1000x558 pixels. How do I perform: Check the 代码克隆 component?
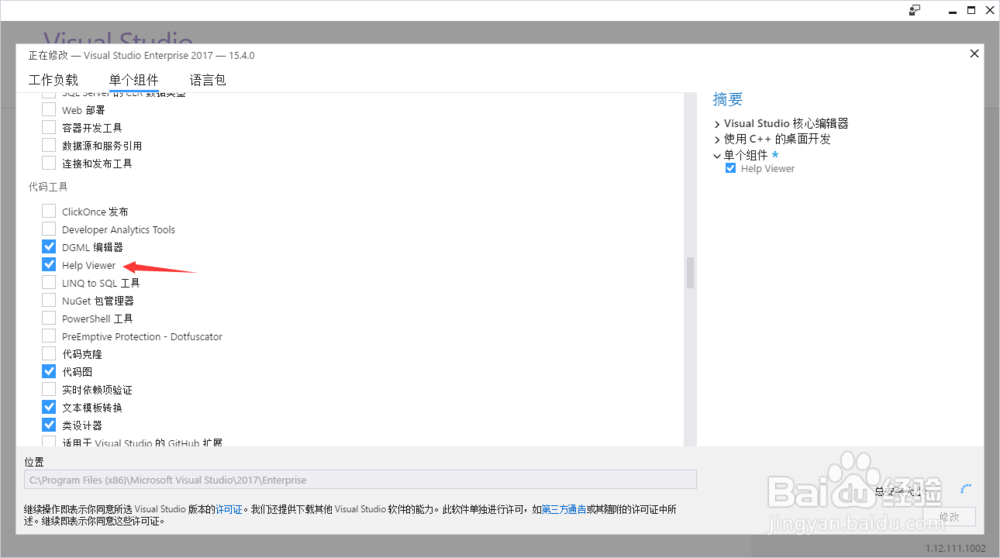(x=49, y=354)
